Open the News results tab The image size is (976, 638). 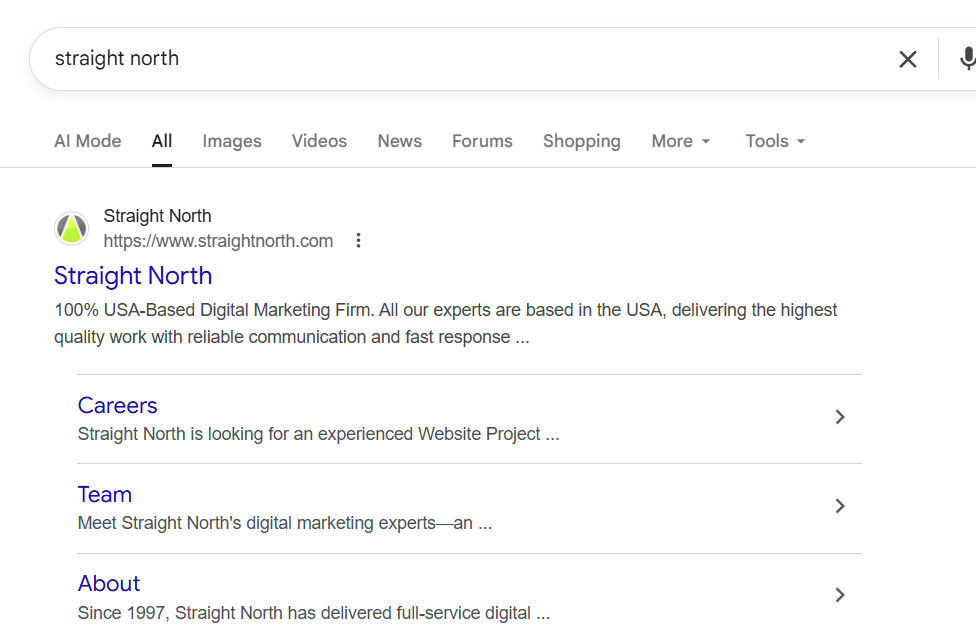tap(399, 141)
